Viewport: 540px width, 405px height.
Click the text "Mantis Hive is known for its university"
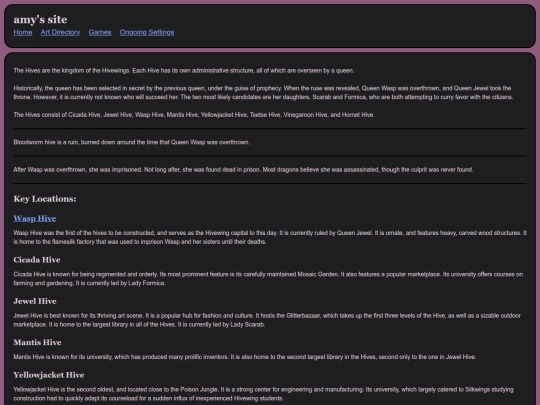245,357
